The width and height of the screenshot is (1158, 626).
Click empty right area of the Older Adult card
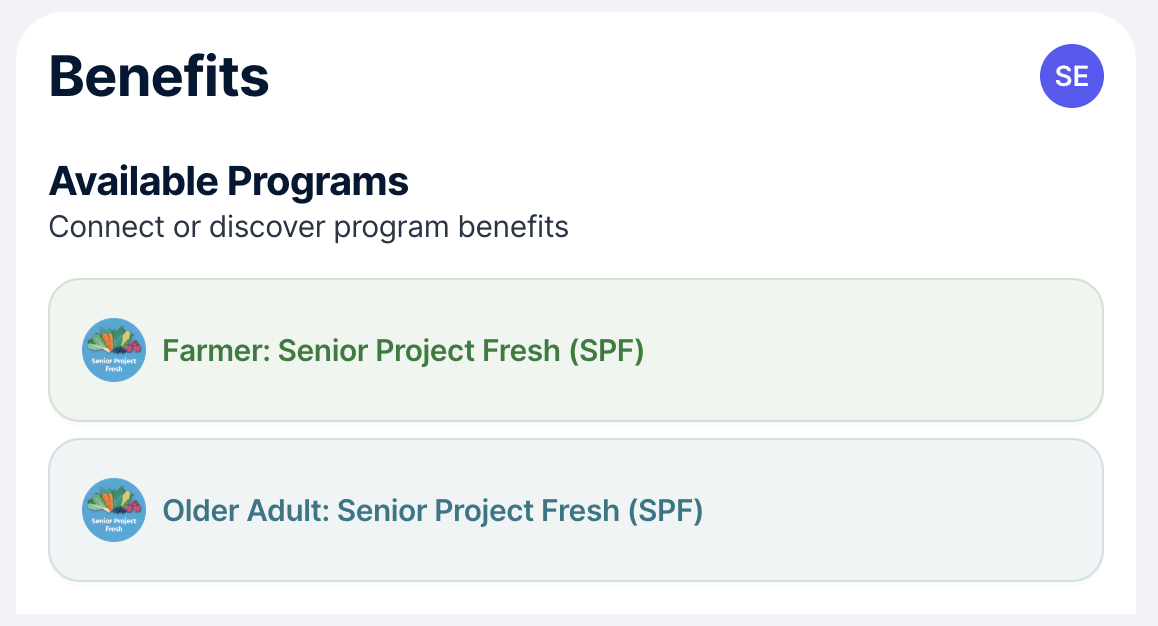pyautogui.click(x=901, y=510)
